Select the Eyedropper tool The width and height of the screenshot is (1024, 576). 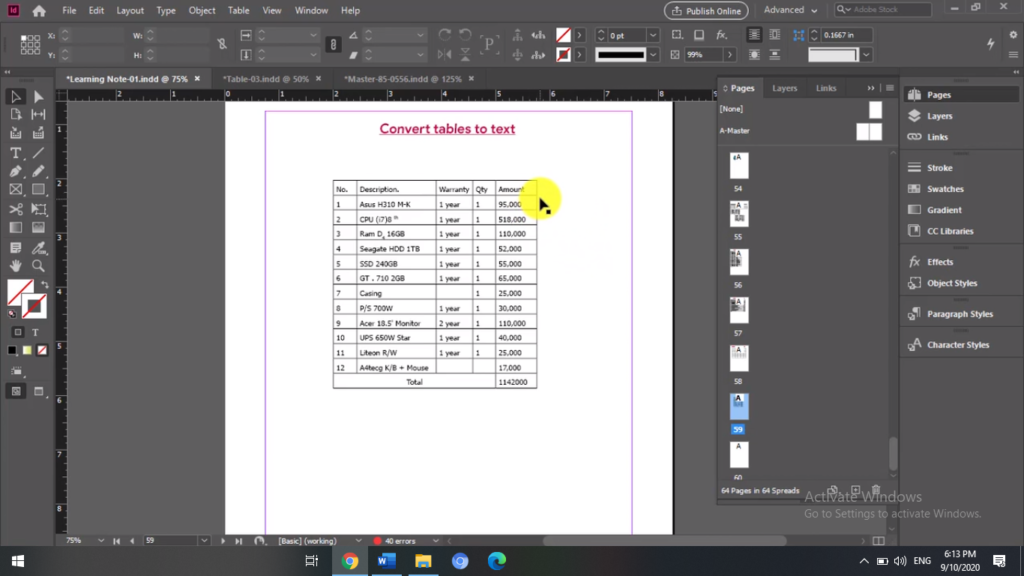(39, 248)
